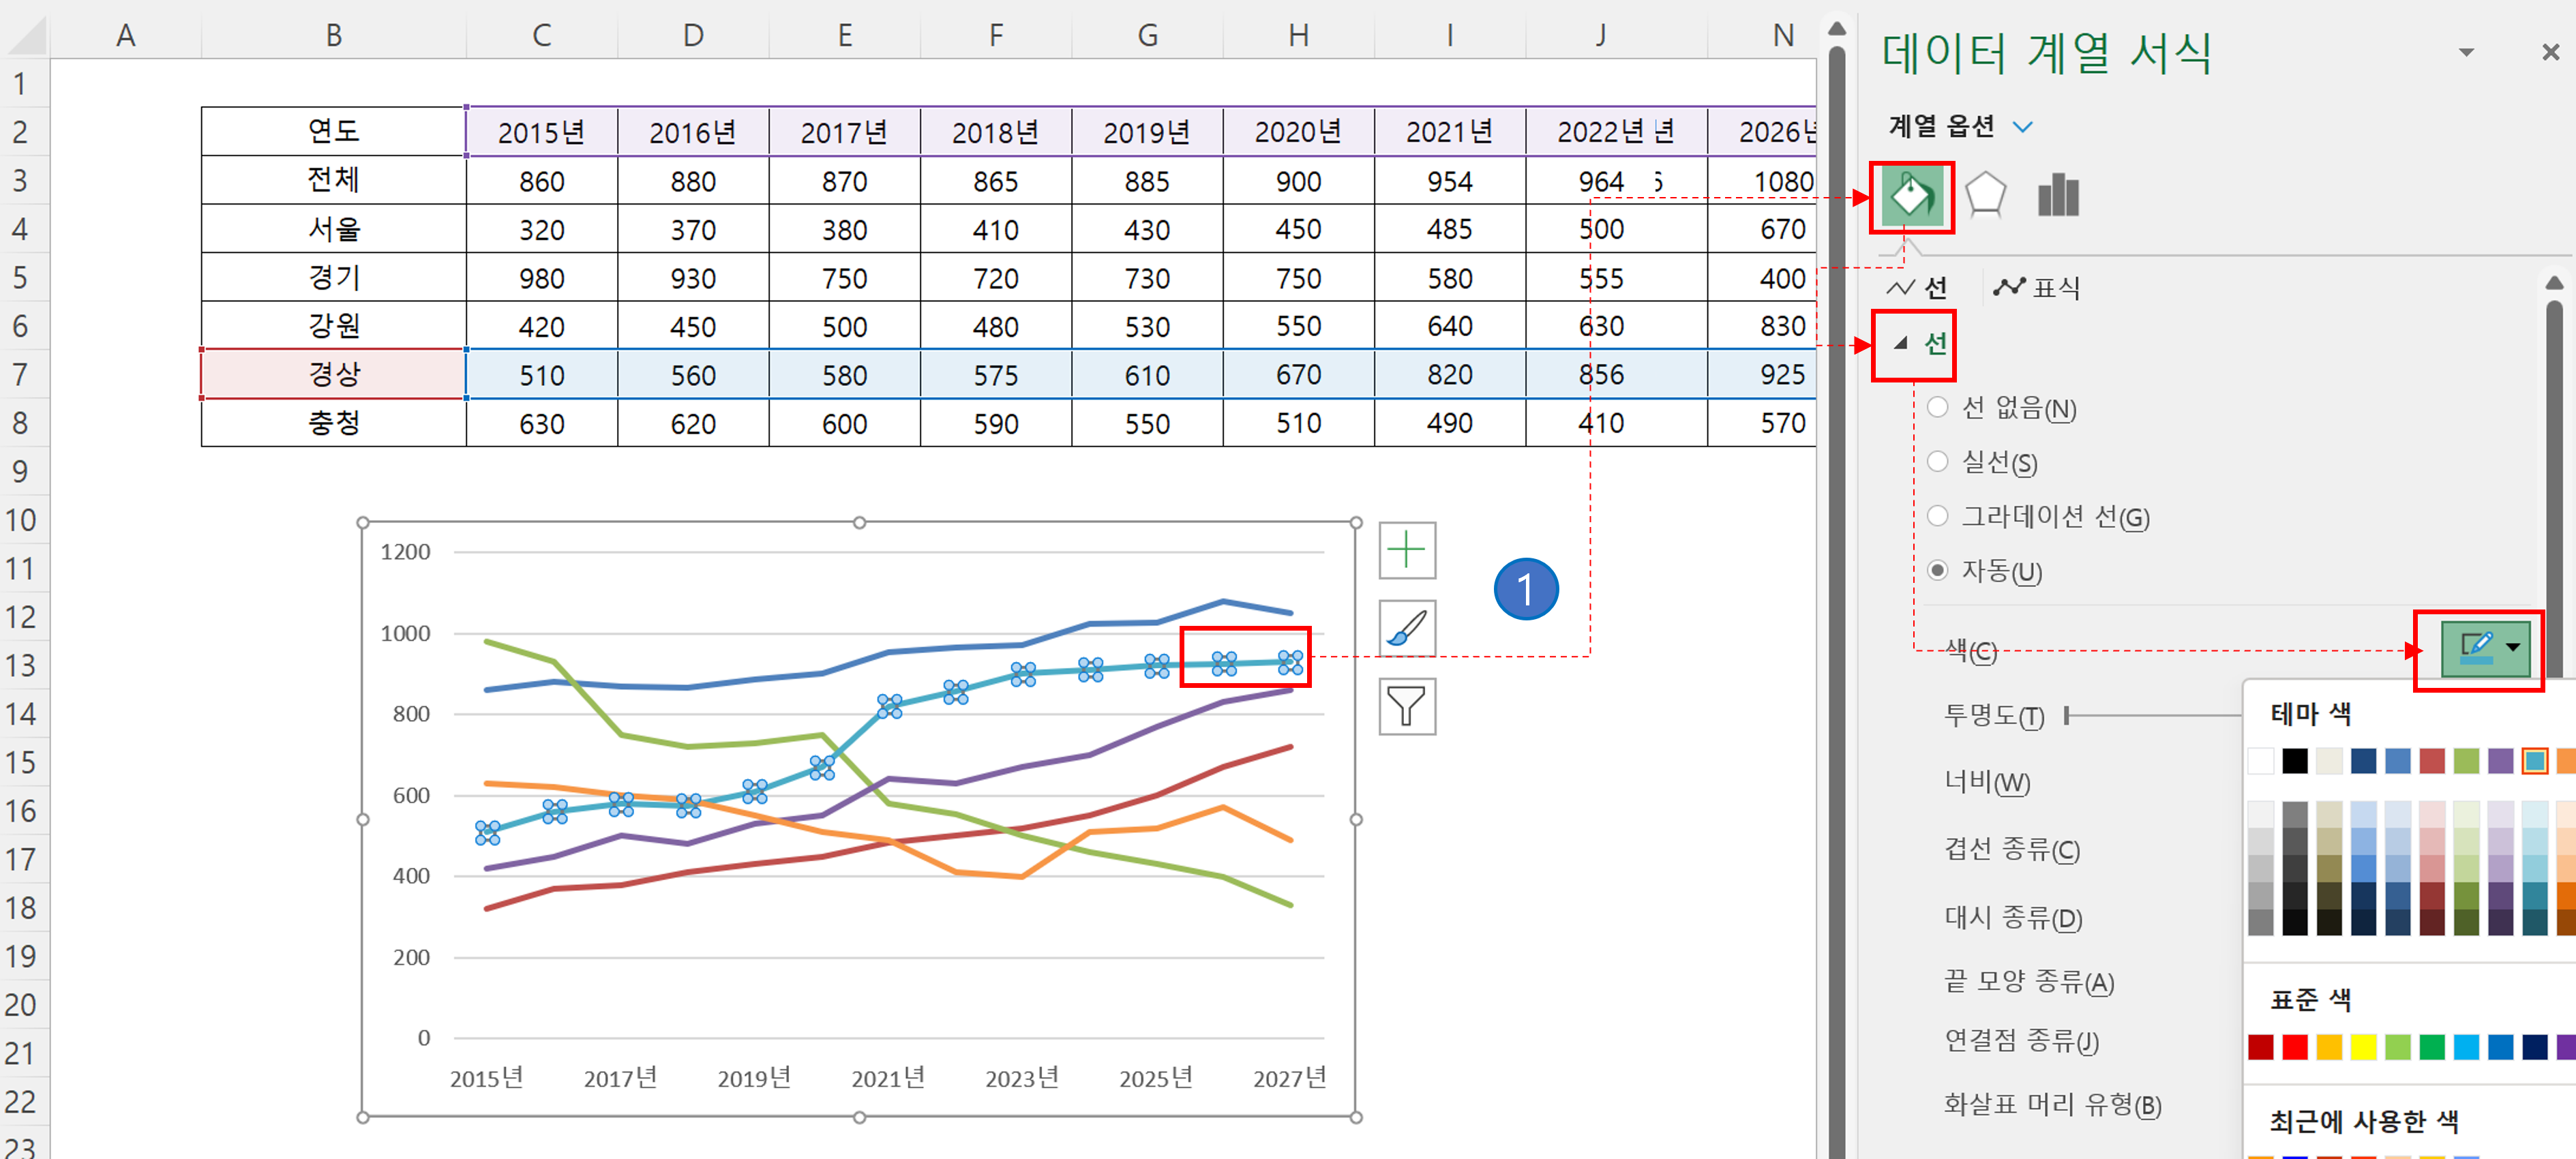Click cell B7 labeled 경상
The height and width of the screenshot is (1159, 2576).
pyautogui.click(x=333, y=374)
